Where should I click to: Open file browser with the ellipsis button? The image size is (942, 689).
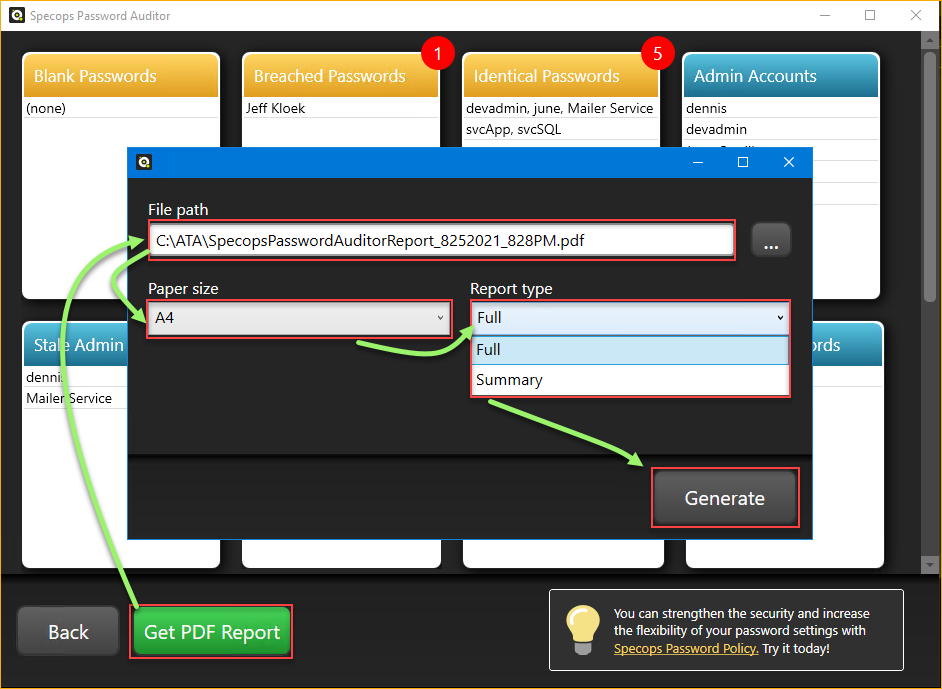(771, 240)
